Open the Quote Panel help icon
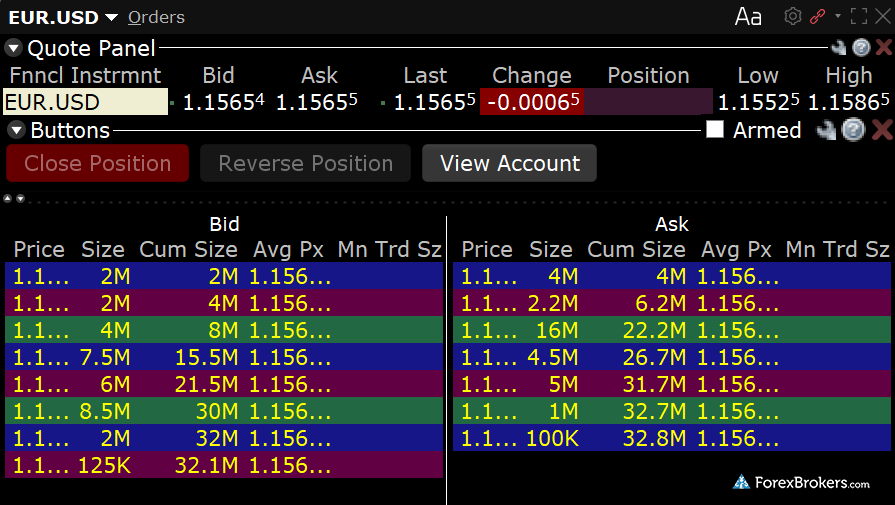 pos(860,47)
